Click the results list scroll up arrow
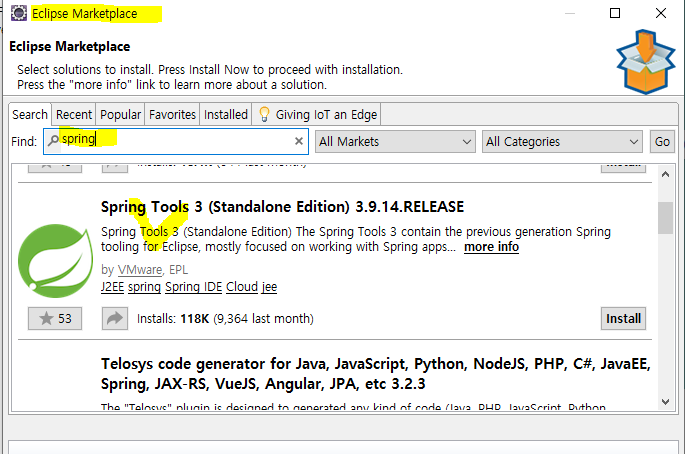This screenshot has width=685, height=454. (x=665, y=175)
